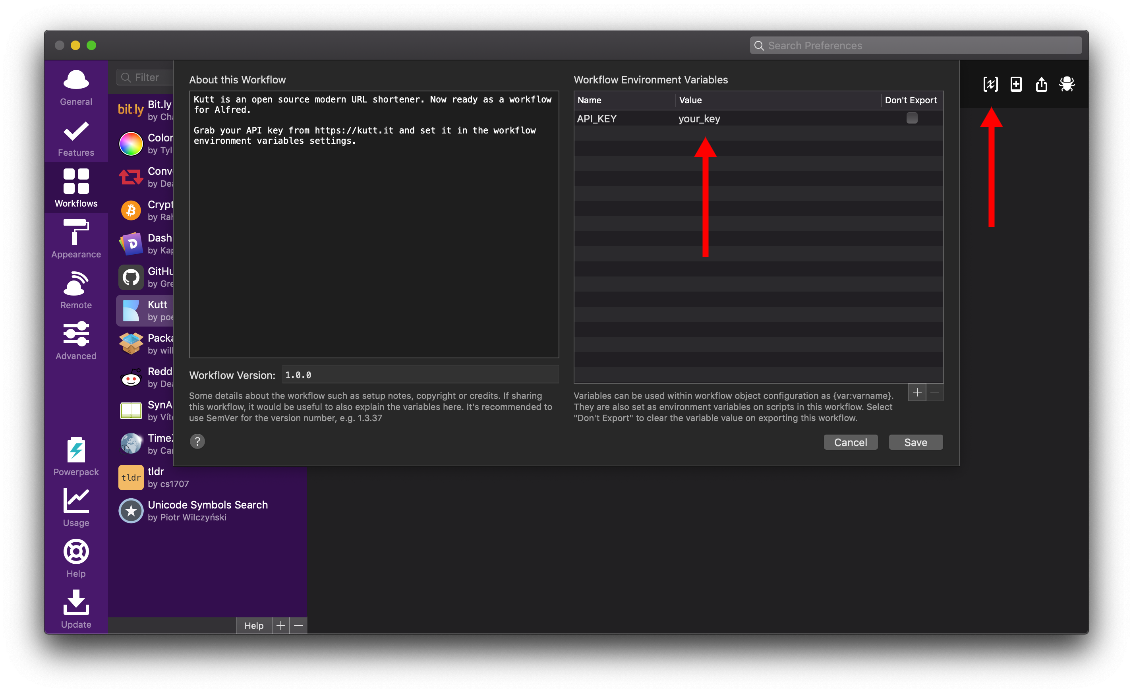Click the workflow Filter field

coord(145,77)
